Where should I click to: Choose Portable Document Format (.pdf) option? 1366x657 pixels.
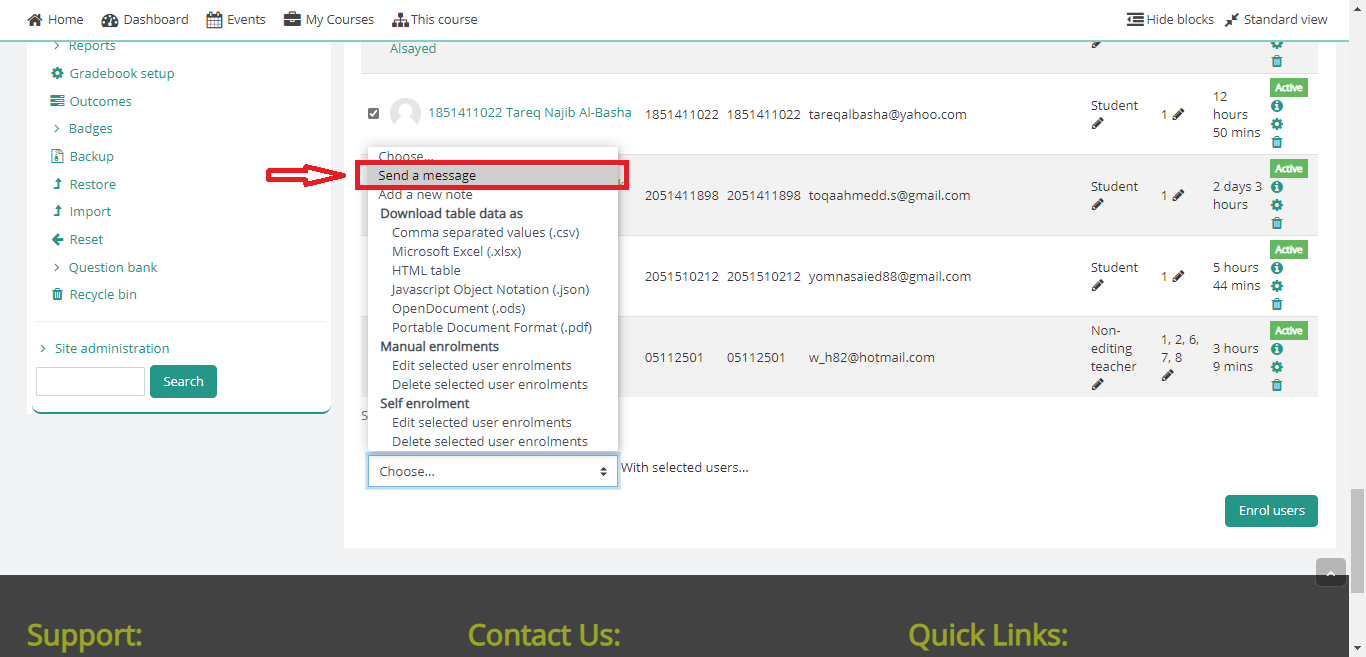click(493, 327)
